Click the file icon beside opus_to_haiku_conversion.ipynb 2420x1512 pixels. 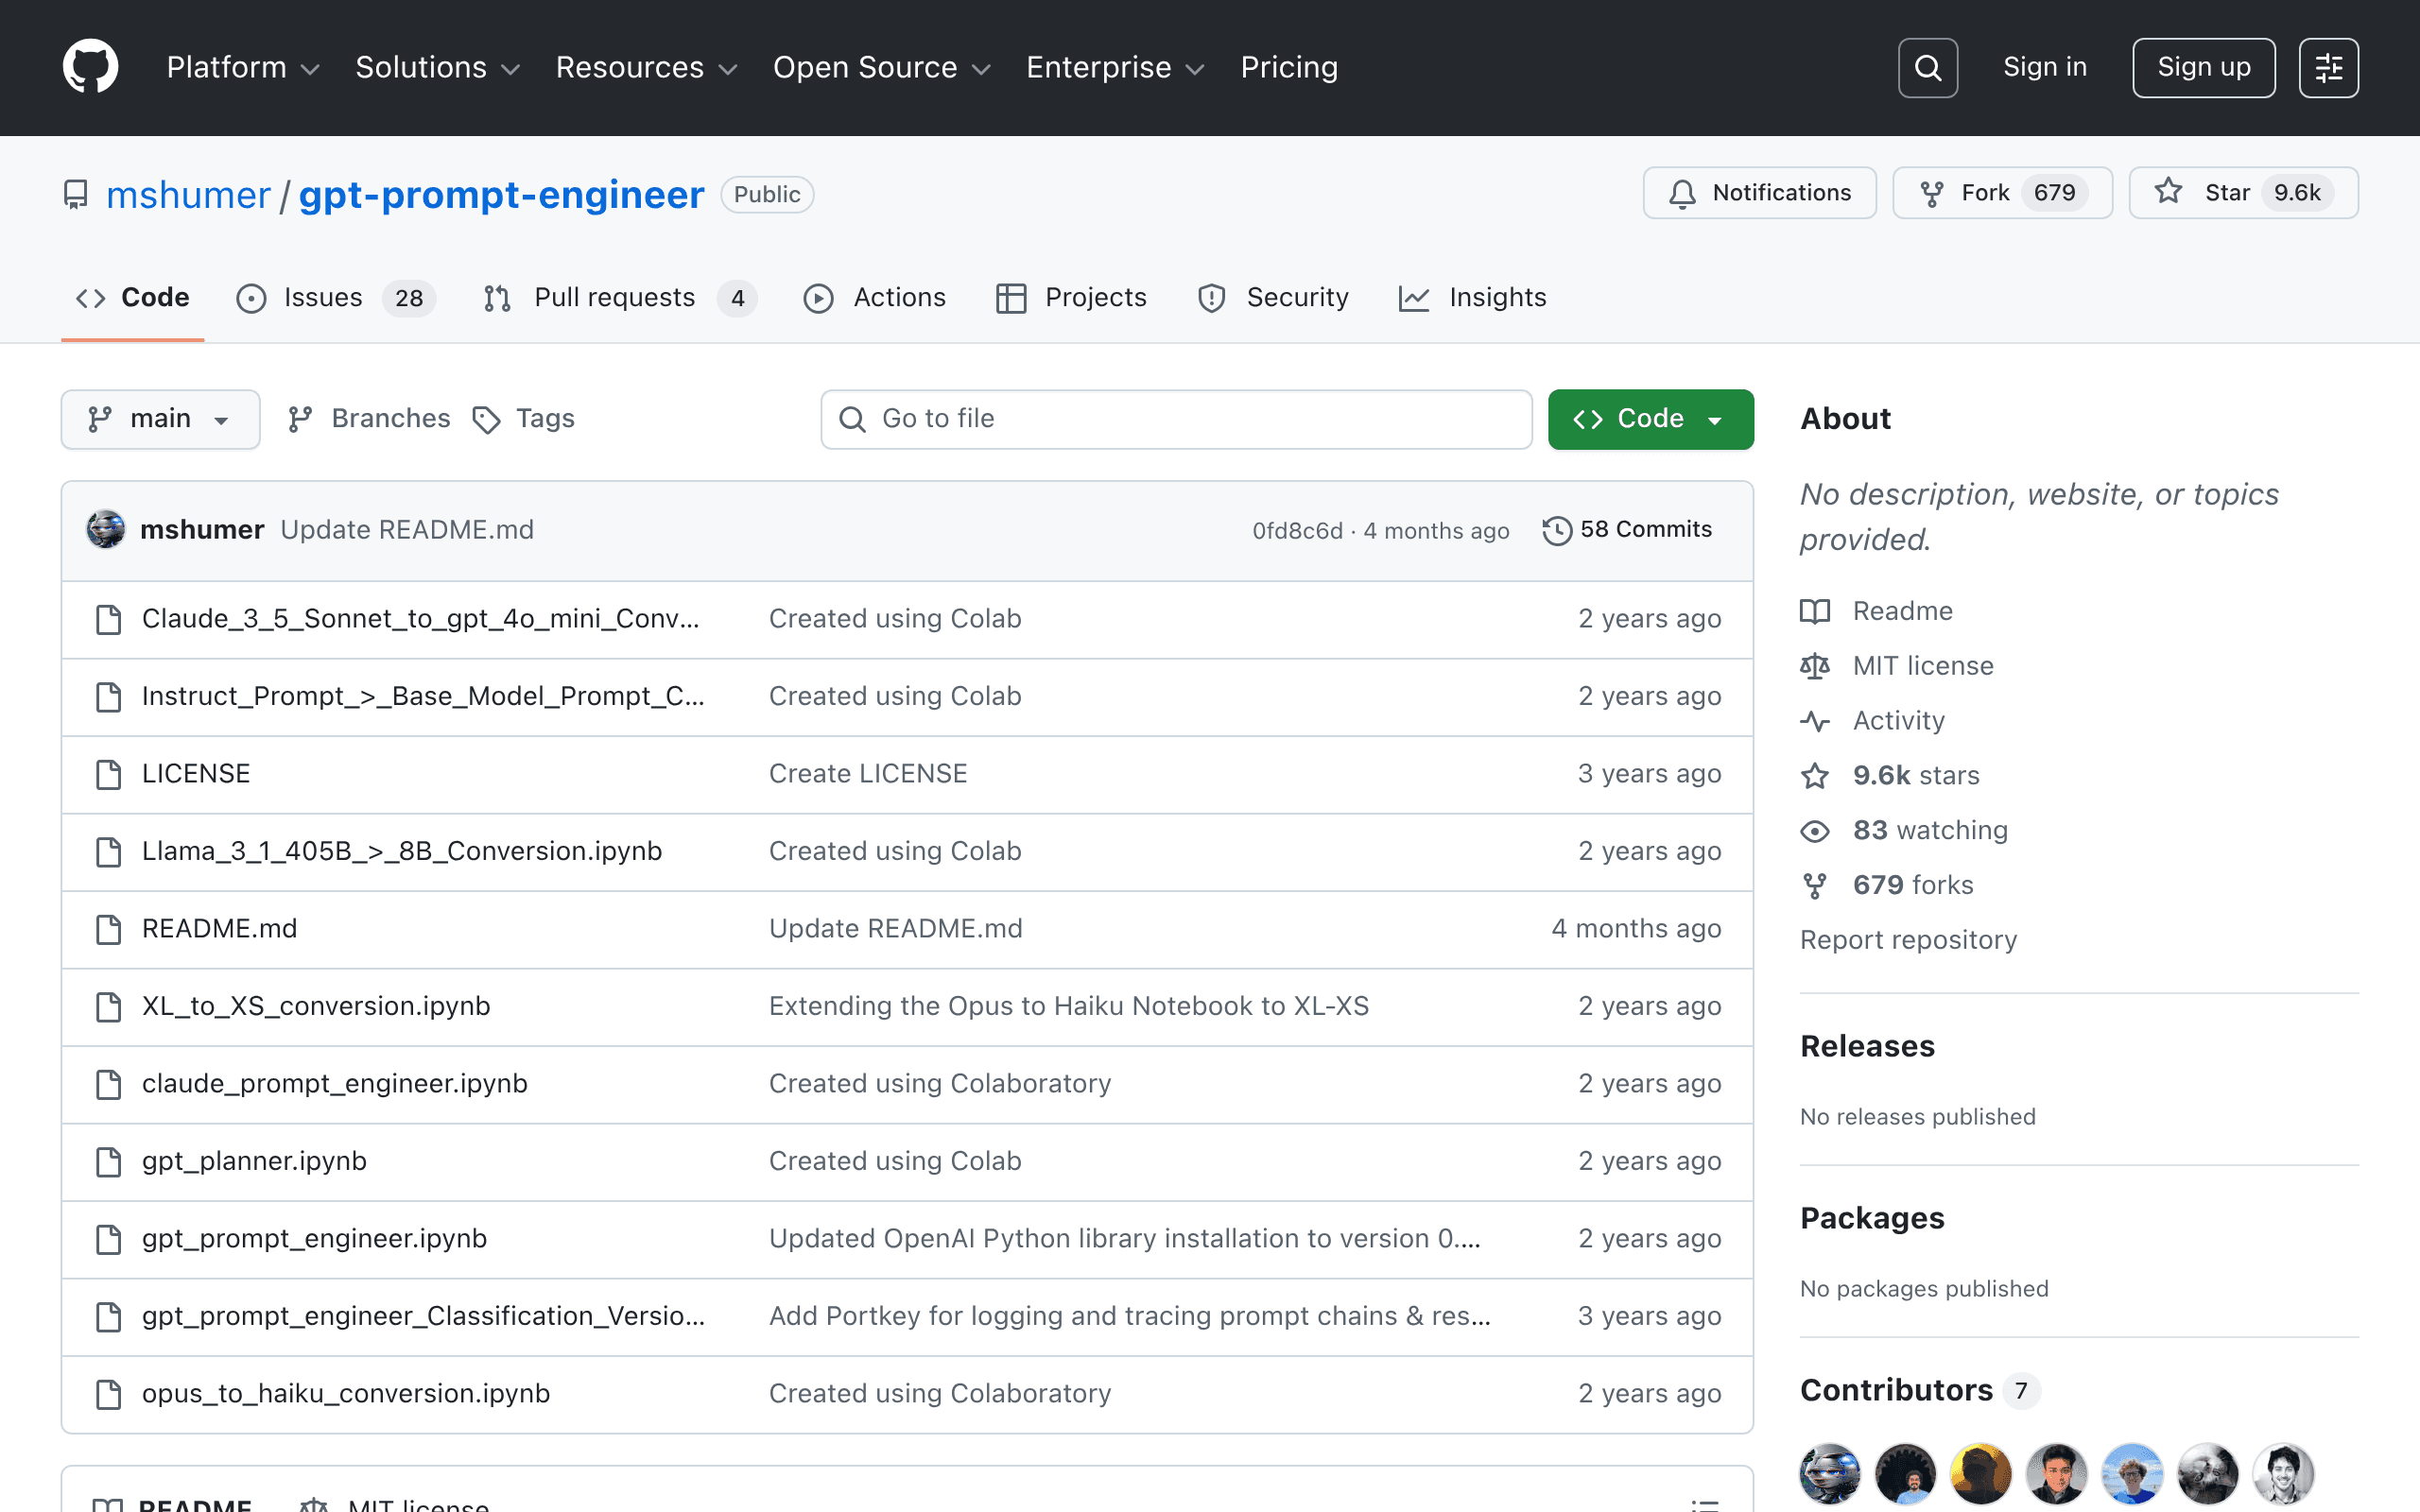point(108,1394)
